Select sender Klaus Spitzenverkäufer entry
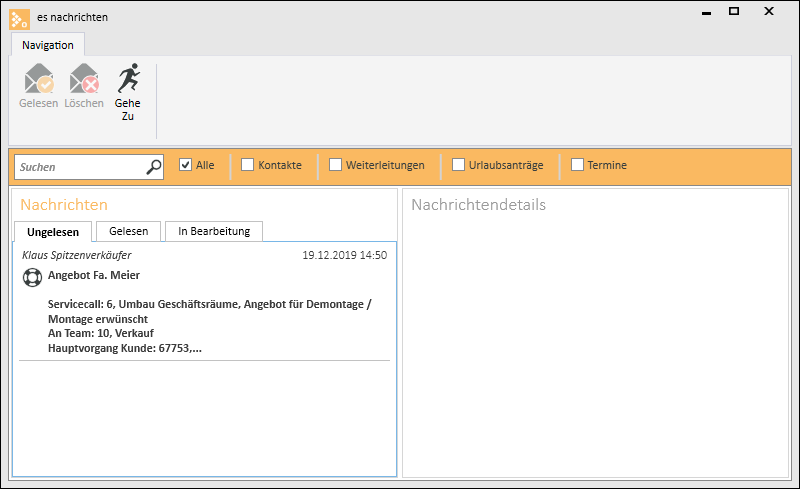This screenshot has width=800, height=489. 77,255
